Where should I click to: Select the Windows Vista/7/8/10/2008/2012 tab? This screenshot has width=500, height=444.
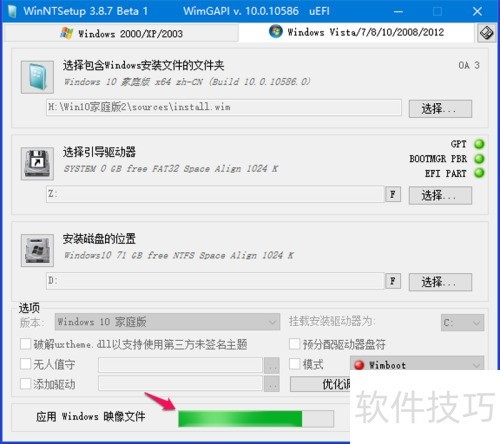click(x=356, y=32)
